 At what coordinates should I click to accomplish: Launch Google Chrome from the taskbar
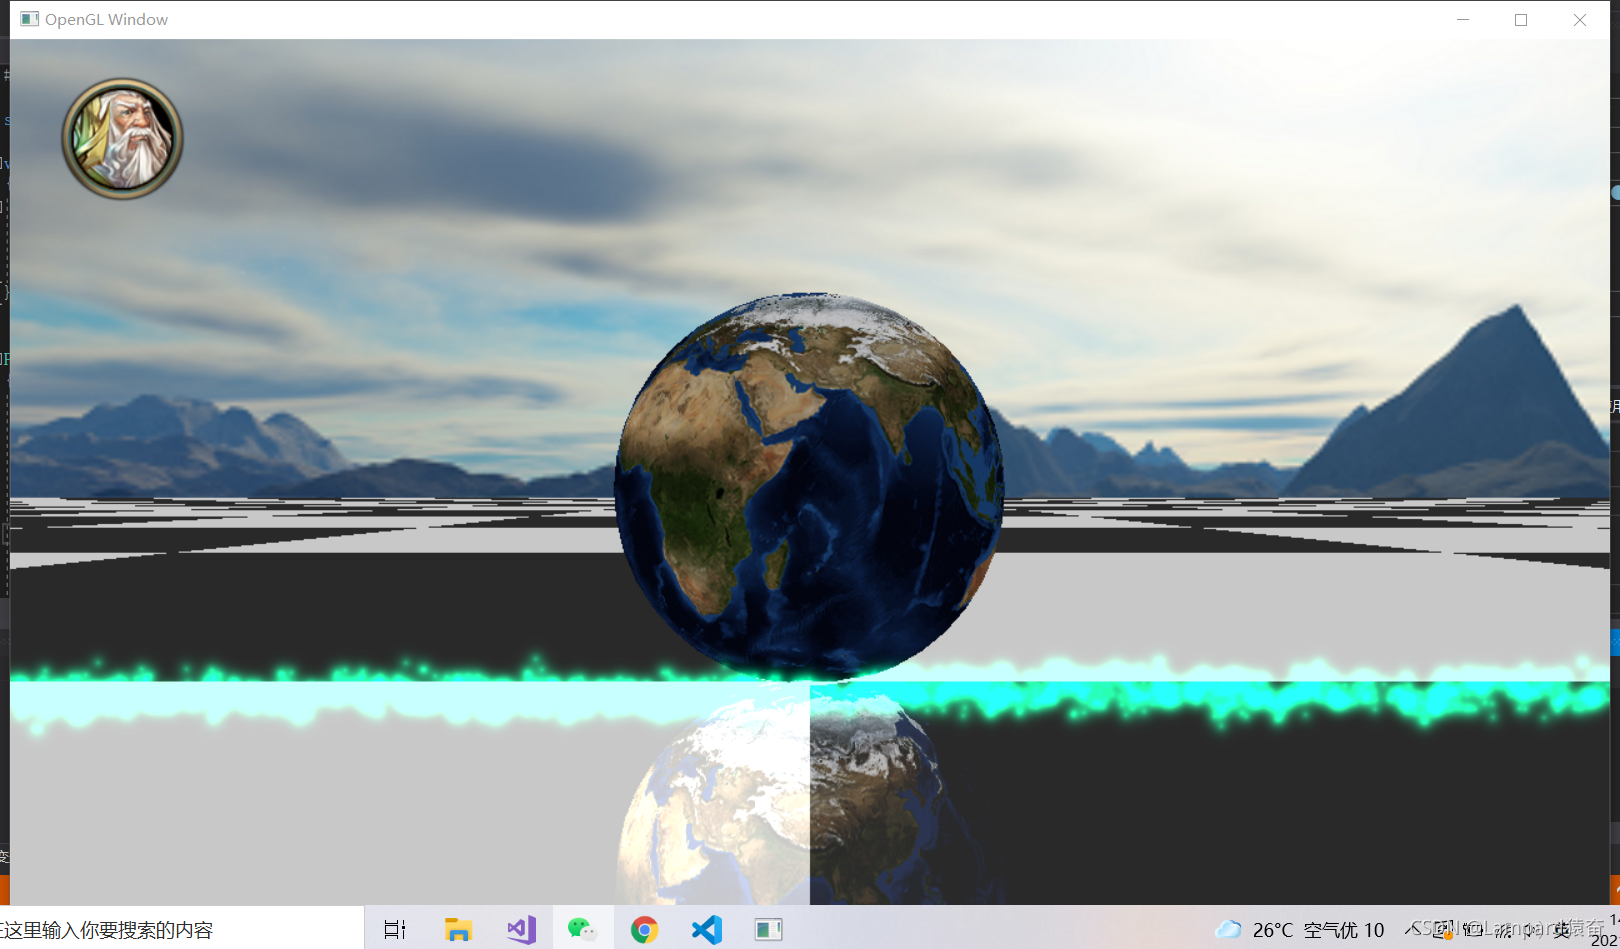point(645,929)
